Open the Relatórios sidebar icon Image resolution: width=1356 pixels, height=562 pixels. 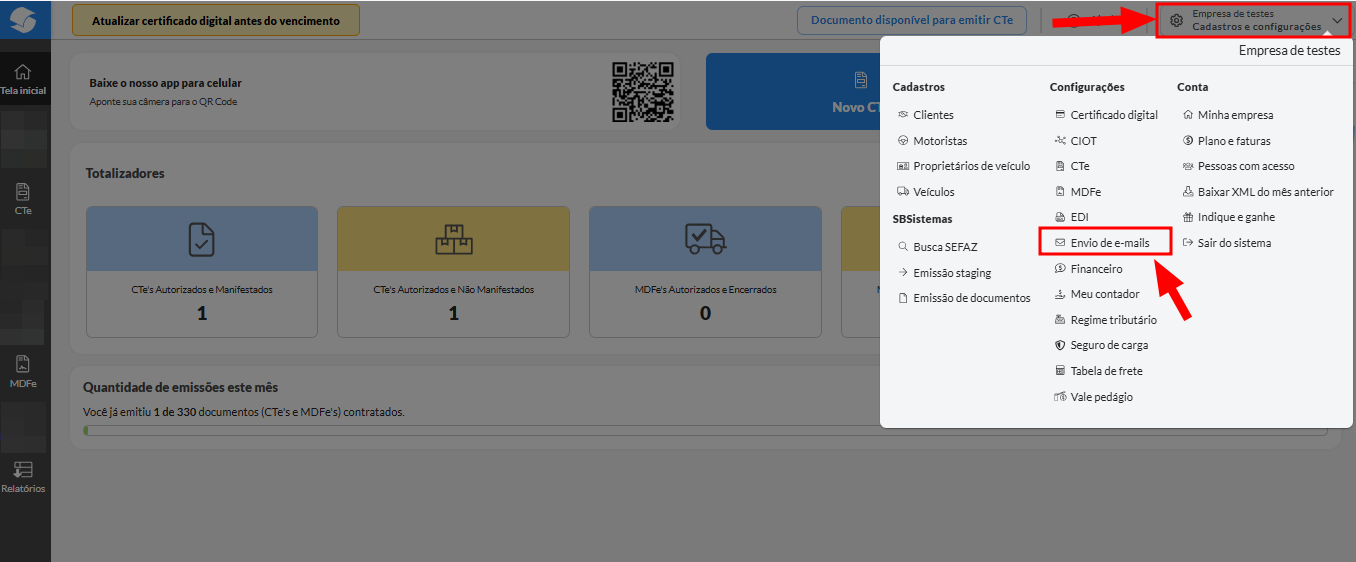point(22,470)
